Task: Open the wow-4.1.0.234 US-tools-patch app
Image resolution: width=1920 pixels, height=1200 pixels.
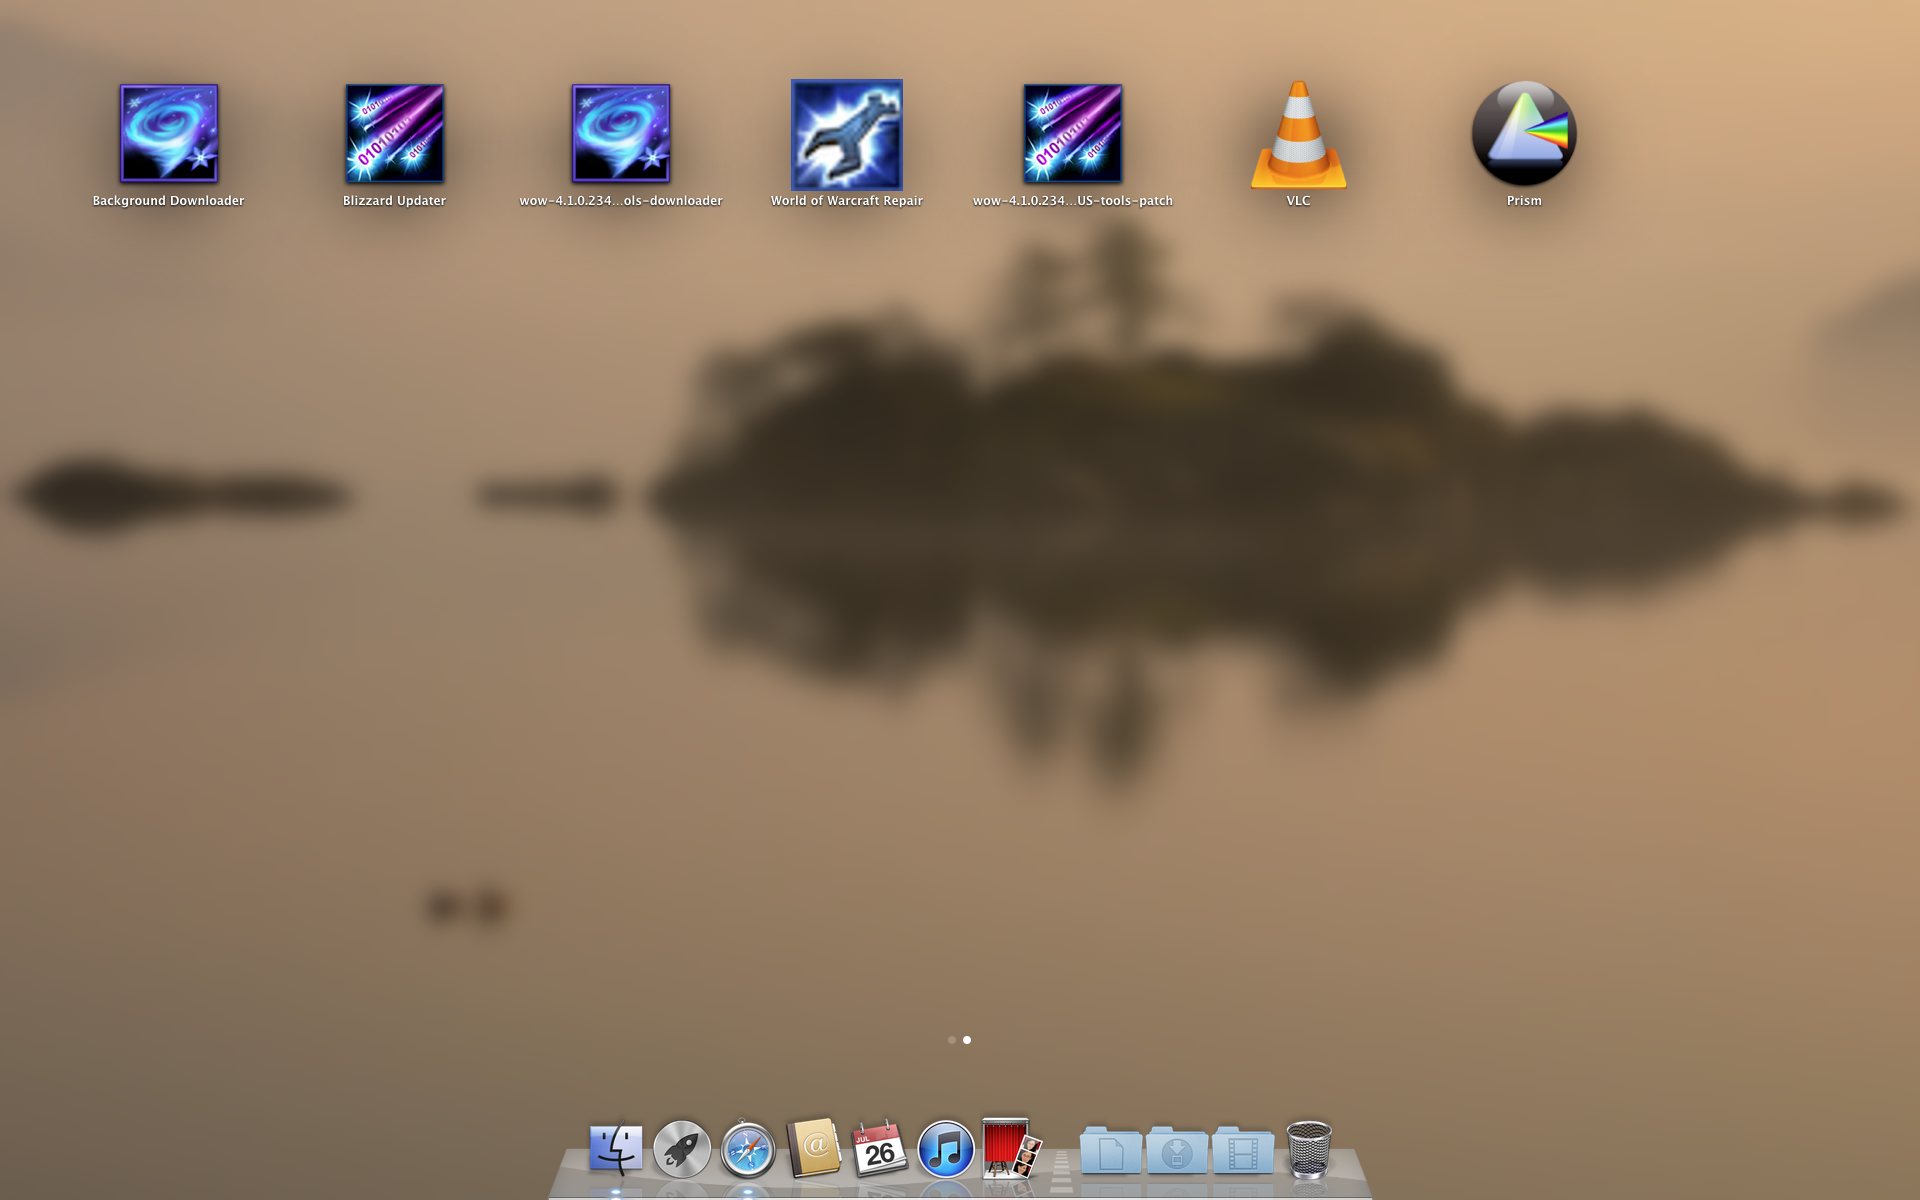Action: [1072, 134]
